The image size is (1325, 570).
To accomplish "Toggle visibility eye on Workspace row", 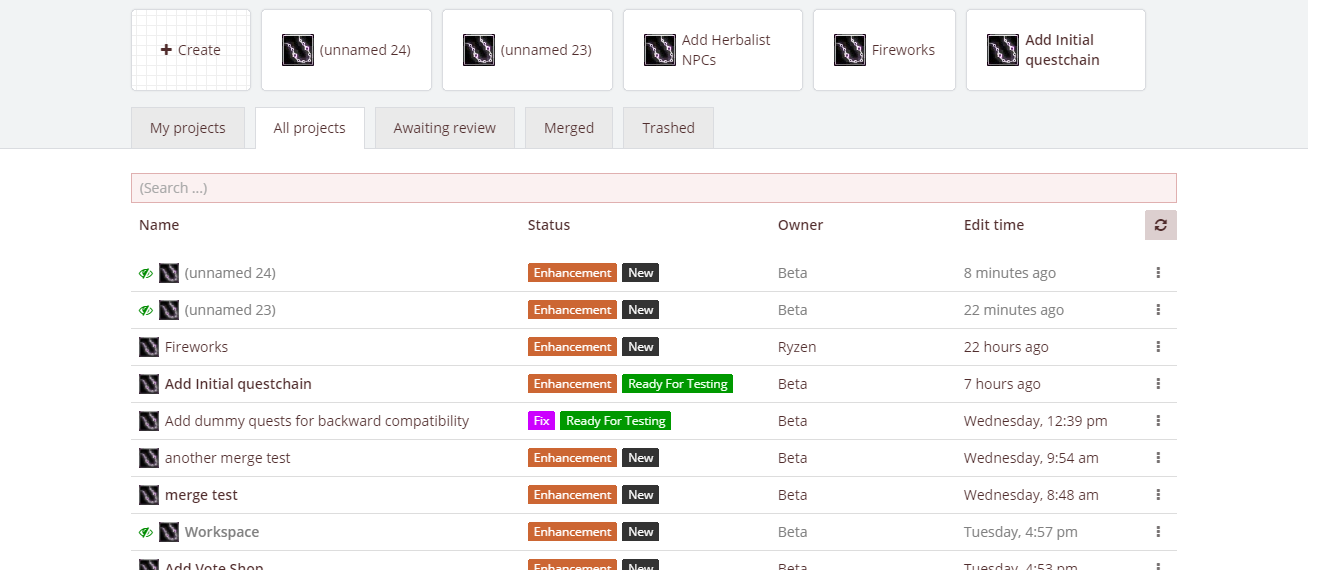I will 145,532.
